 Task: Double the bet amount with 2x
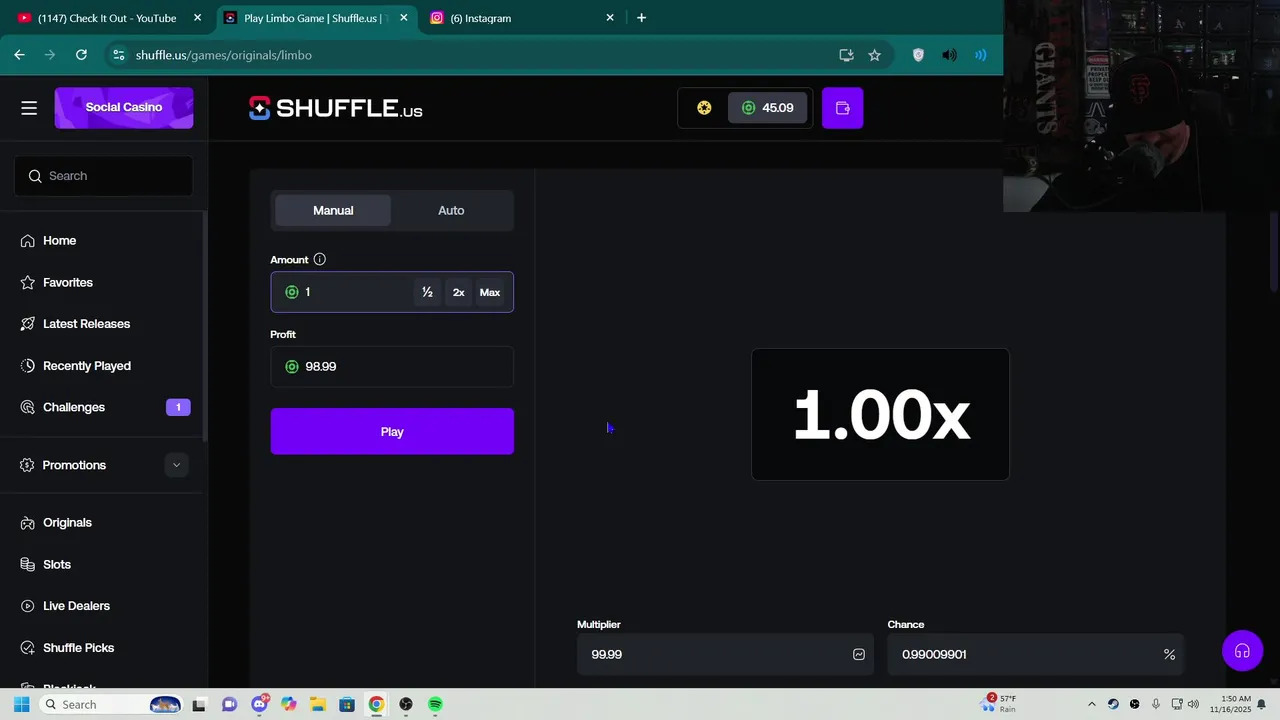click(x=458, y=292)
